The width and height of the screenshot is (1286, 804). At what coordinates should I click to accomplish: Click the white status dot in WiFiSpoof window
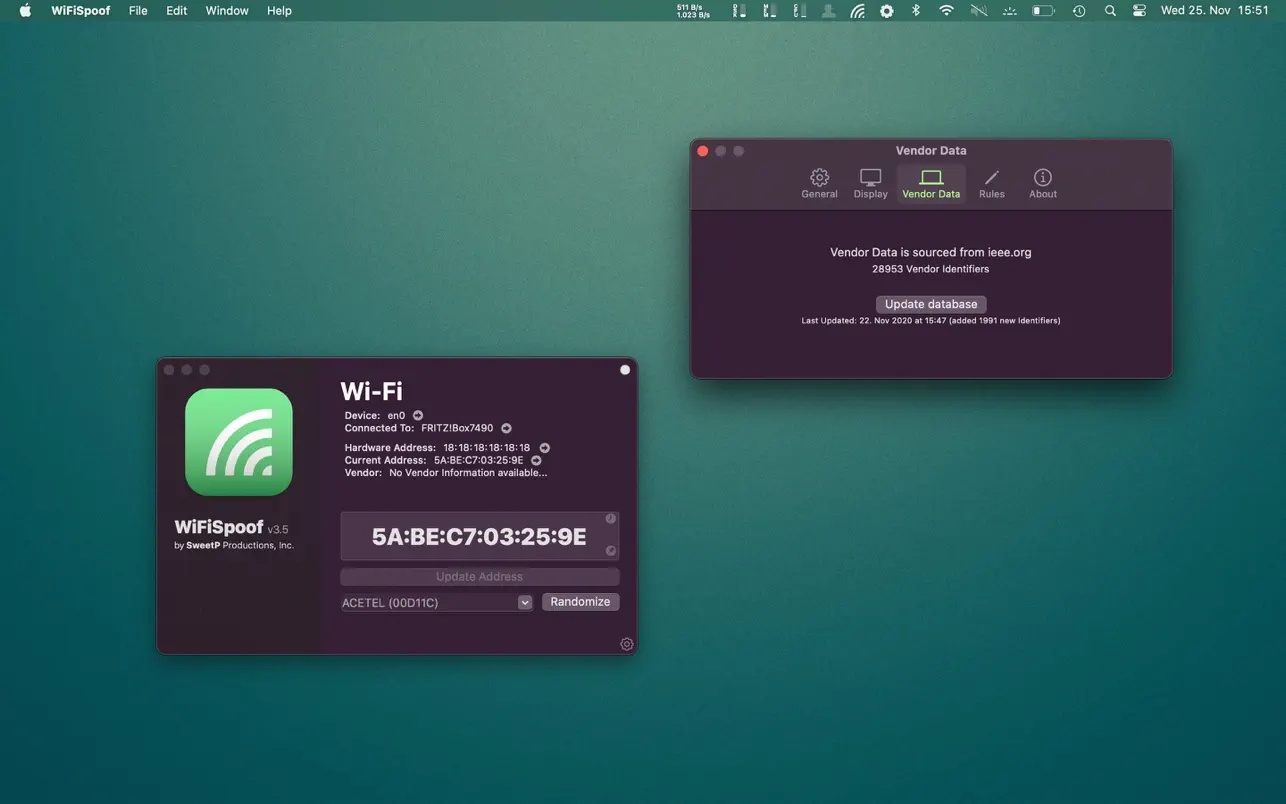(x=625, y=370)
